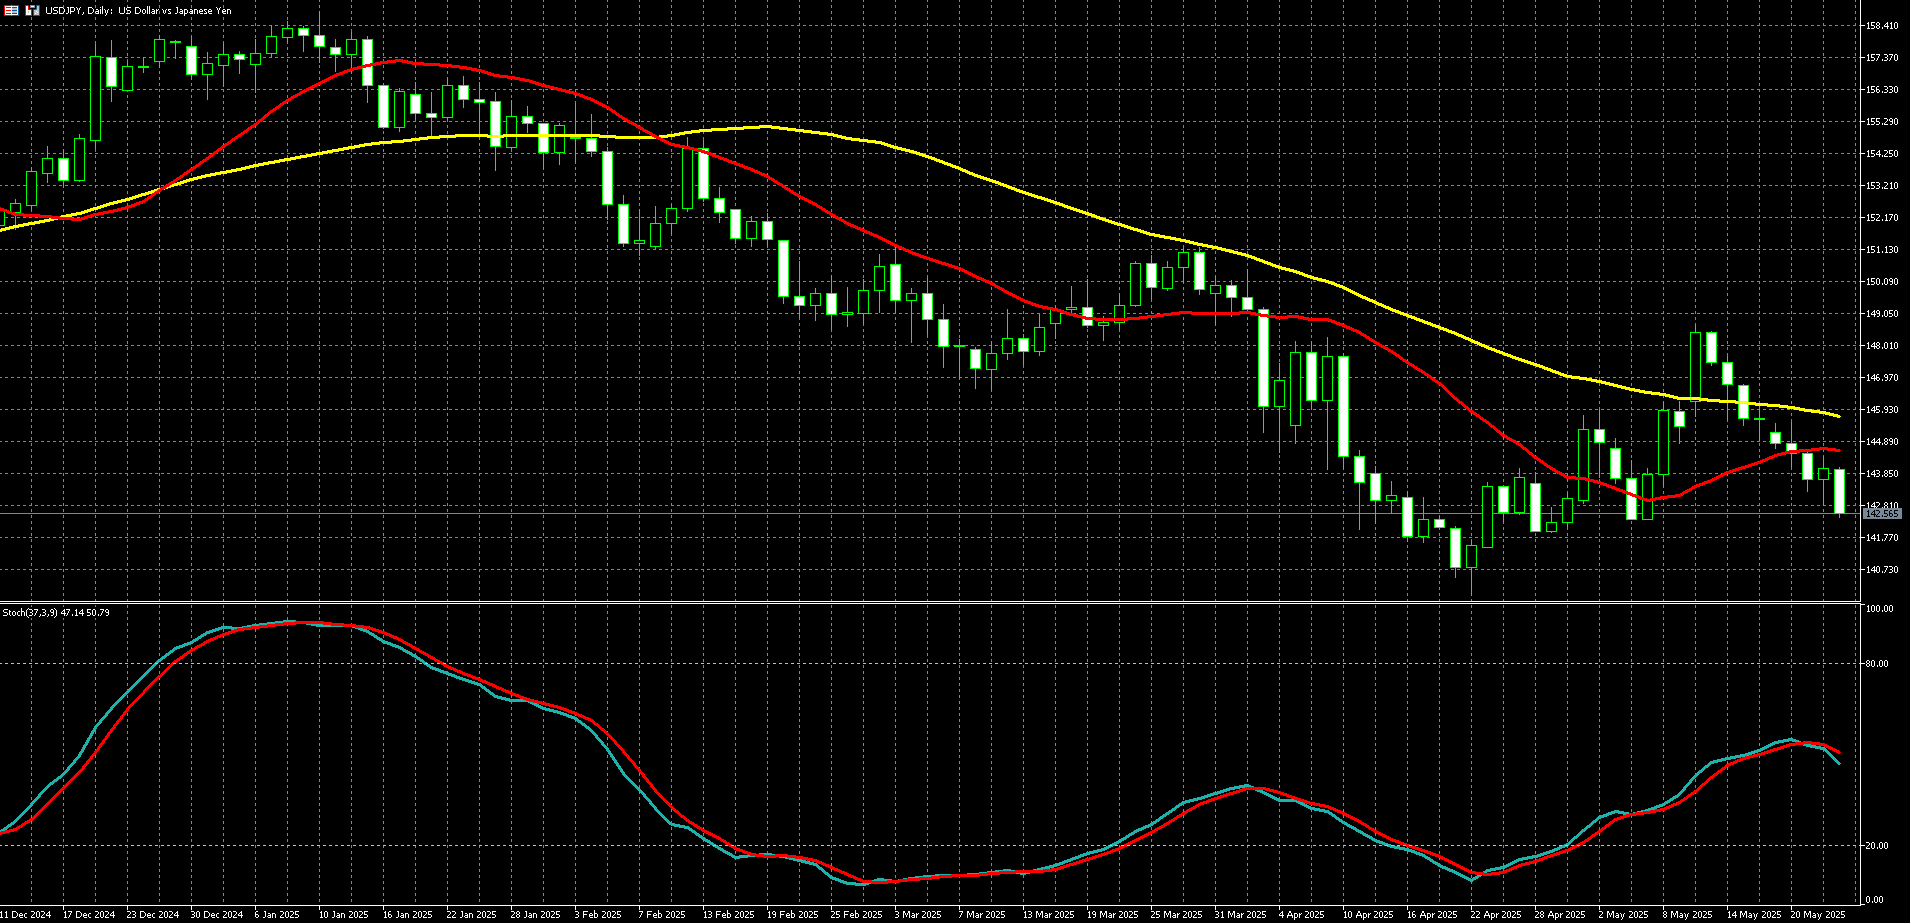Click the 150.090 price axis label

click(x=1882, y=282)
